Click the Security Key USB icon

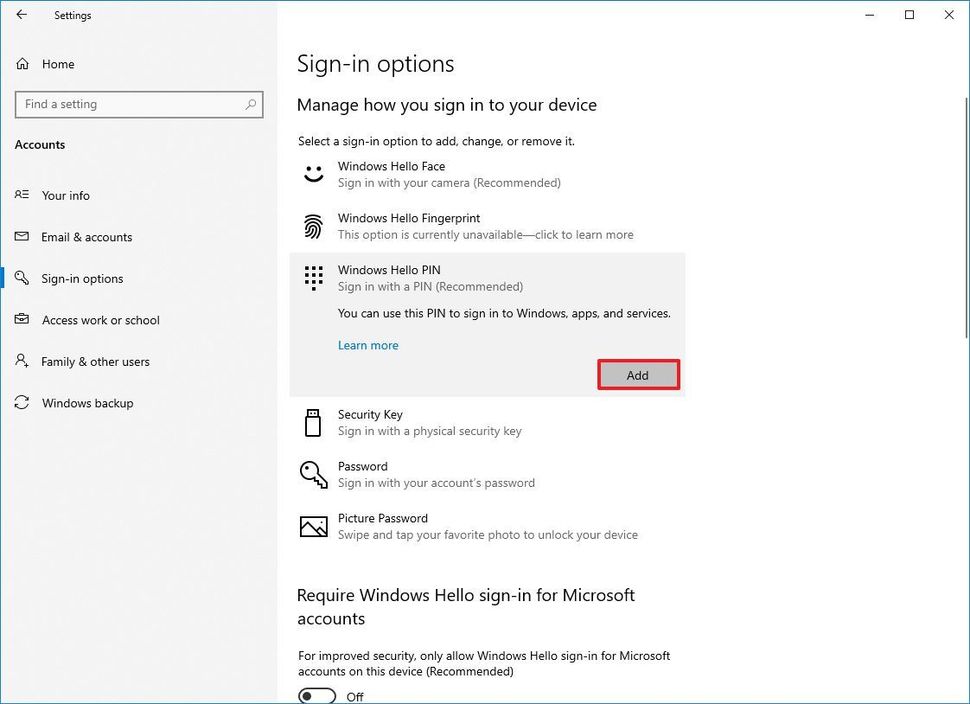click(x=313, y=422)
